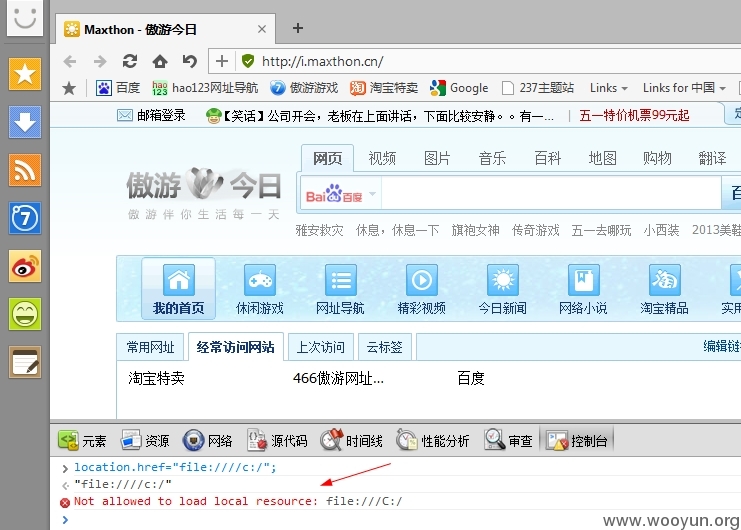Viewport: 741px width, 530px height.
Task: Open the 百度 bookmark
Action: pos(118,88)
